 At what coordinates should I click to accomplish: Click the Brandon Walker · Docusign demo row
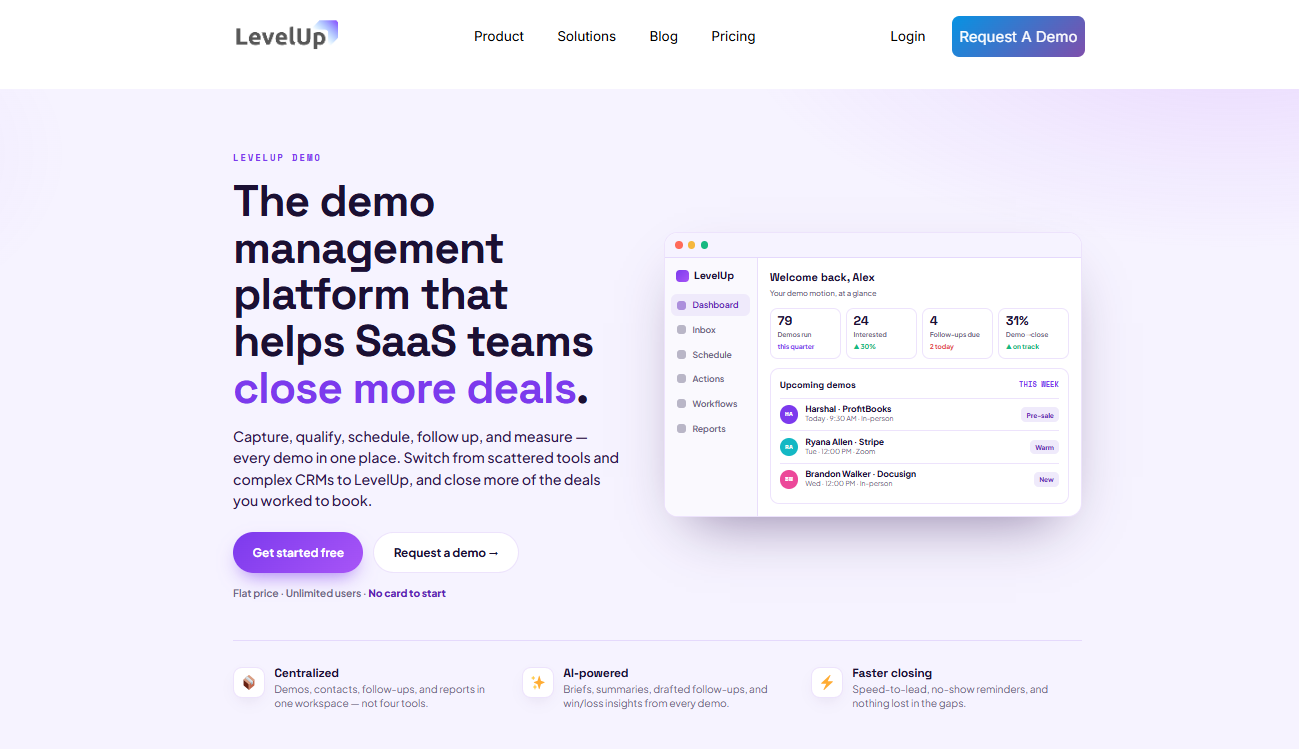coord(919,479)
